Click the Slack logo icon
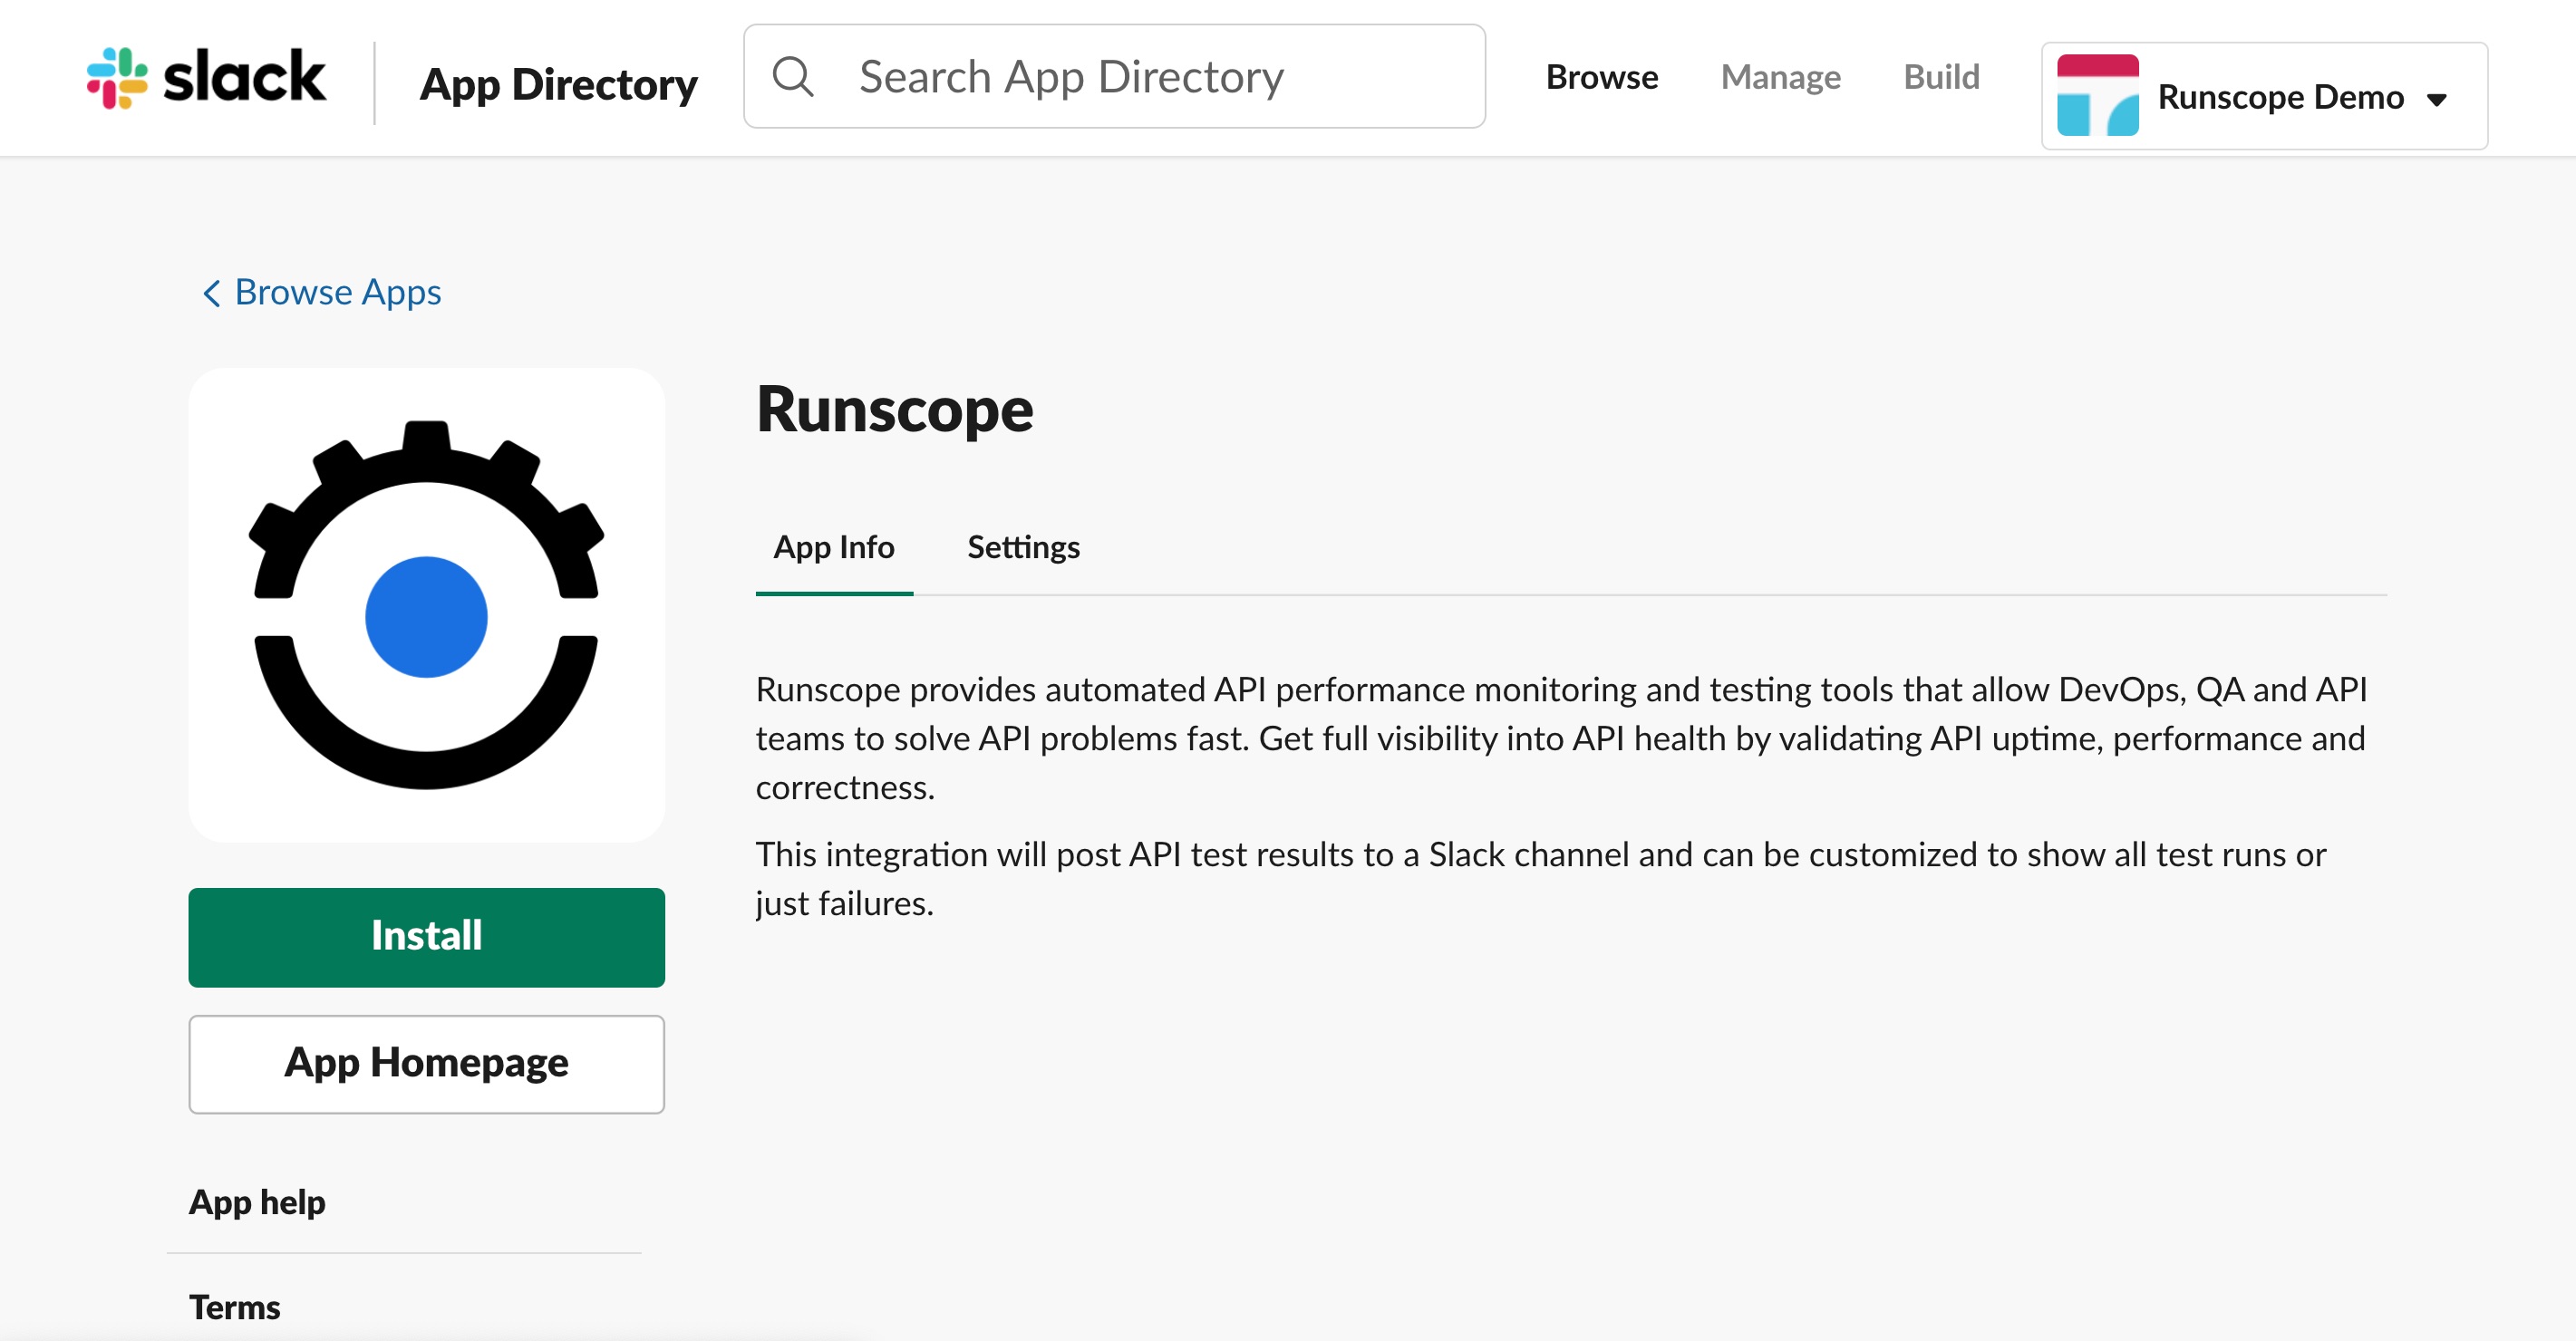Screen dimensions: 2576x1341 117,78
